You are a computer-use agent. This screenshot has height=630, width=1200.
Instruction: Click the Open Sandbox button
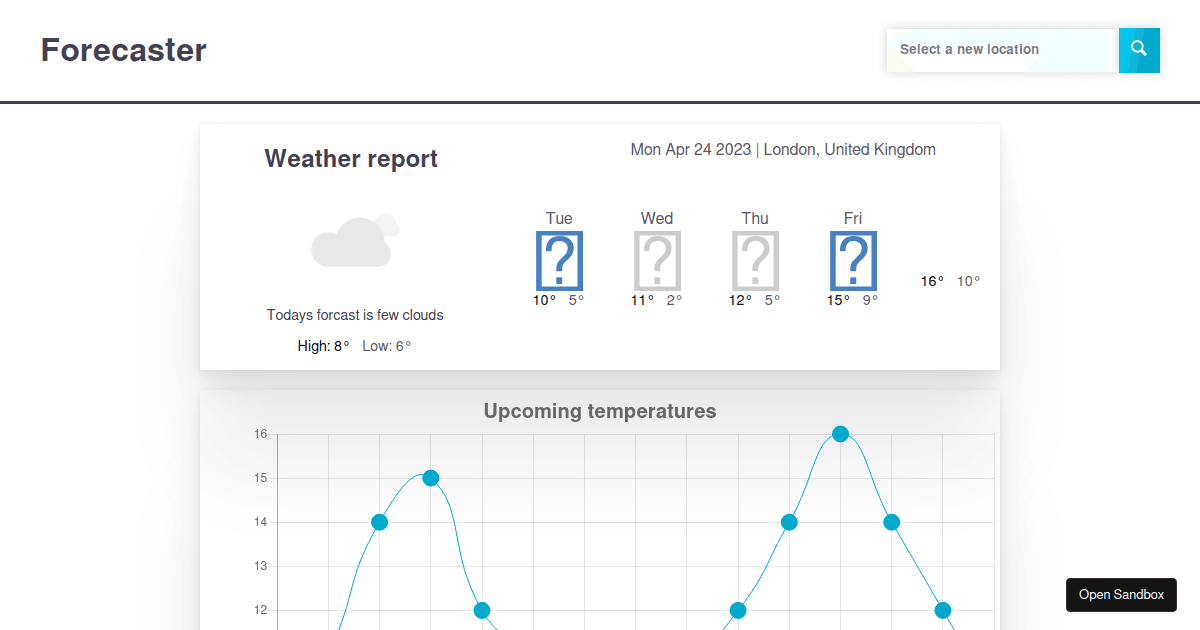tap(1121, 594)
